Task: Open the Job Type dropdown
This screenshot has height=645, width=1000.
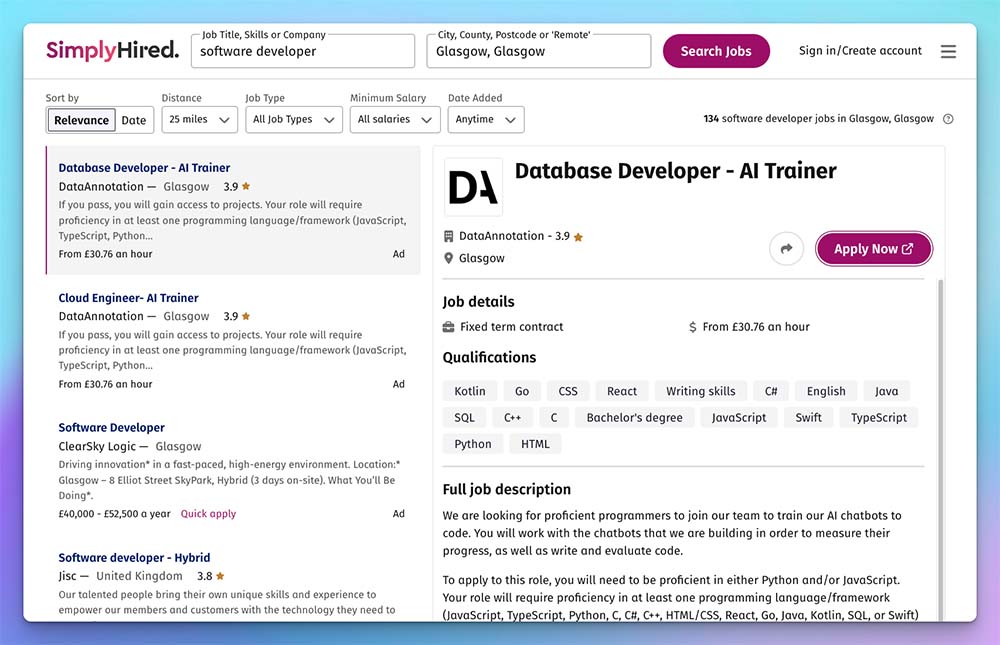Action: (x=292, y=120)
